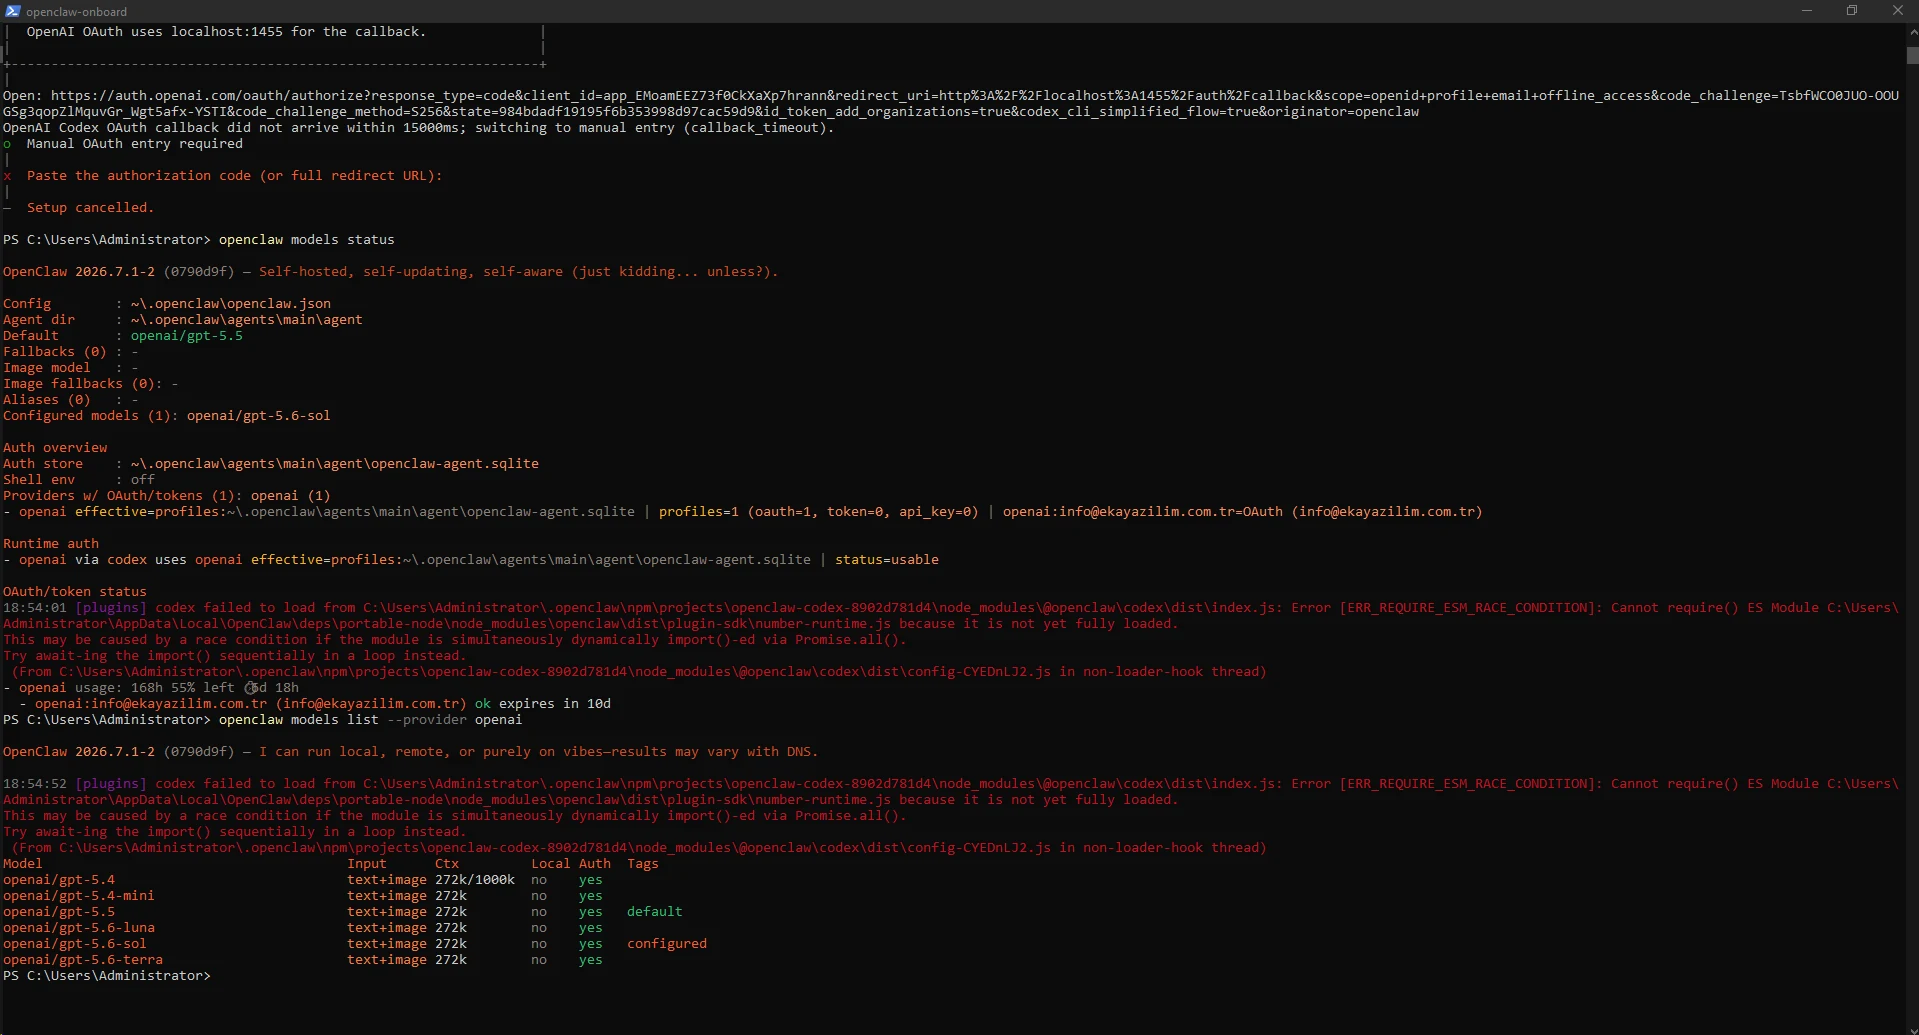Click the 'Auth' column header
The image size is (1919, 1035).
595,864
